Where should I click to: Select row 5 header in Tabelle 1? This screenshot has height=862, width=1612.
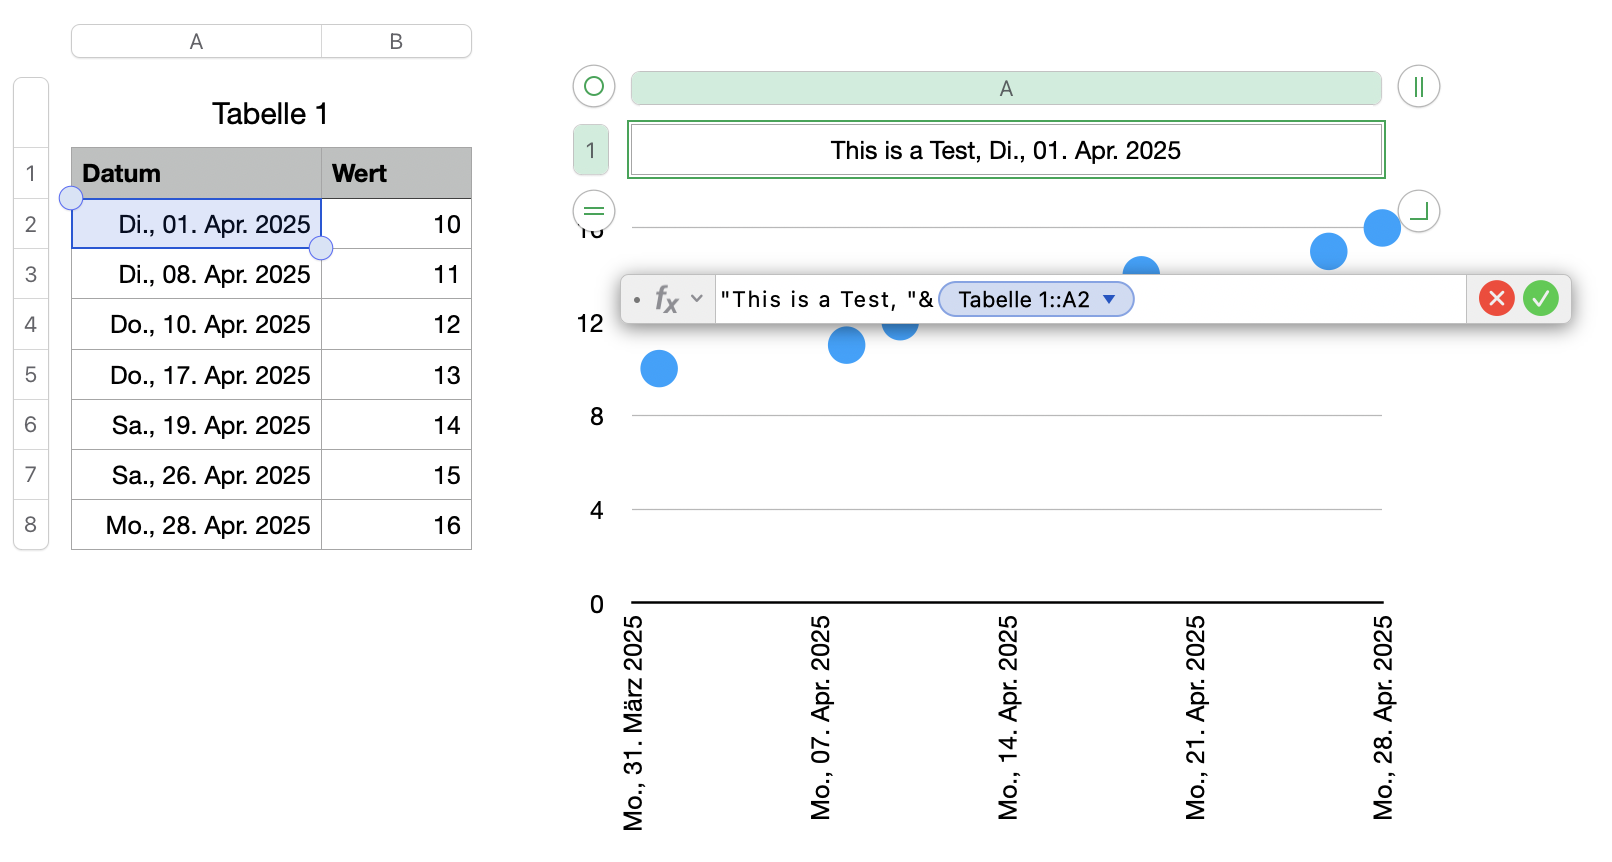click(31, 375)
